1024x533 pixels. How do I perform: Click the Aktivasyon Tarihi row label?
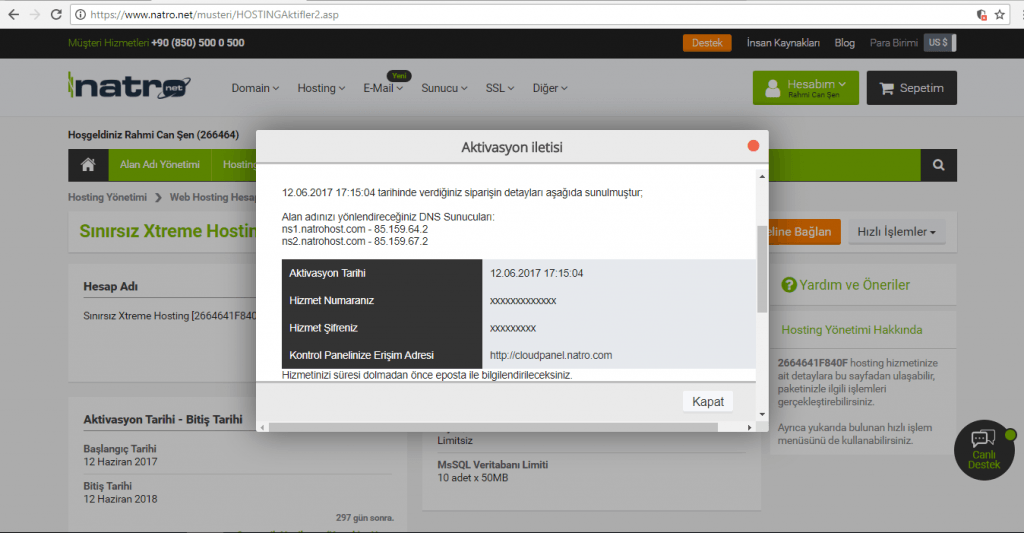coord(327,273)
